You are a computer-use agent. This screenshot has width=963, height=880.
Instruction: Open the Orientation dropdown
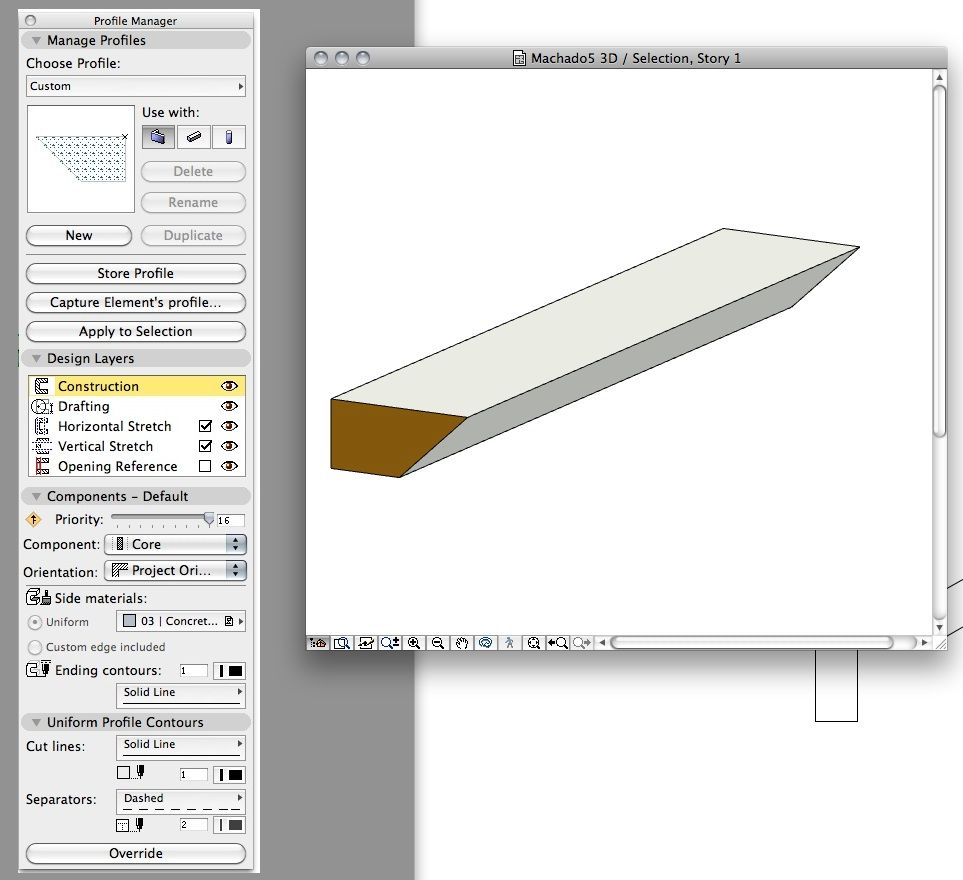(x=176, y=570)
